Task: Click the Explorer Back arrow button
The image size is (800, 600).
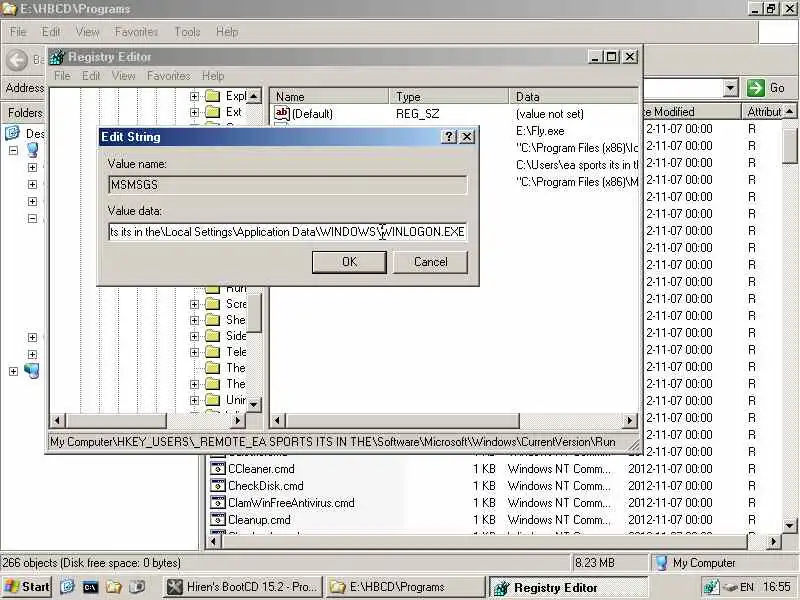Action: pyautogui.click(x=17, y=60)
